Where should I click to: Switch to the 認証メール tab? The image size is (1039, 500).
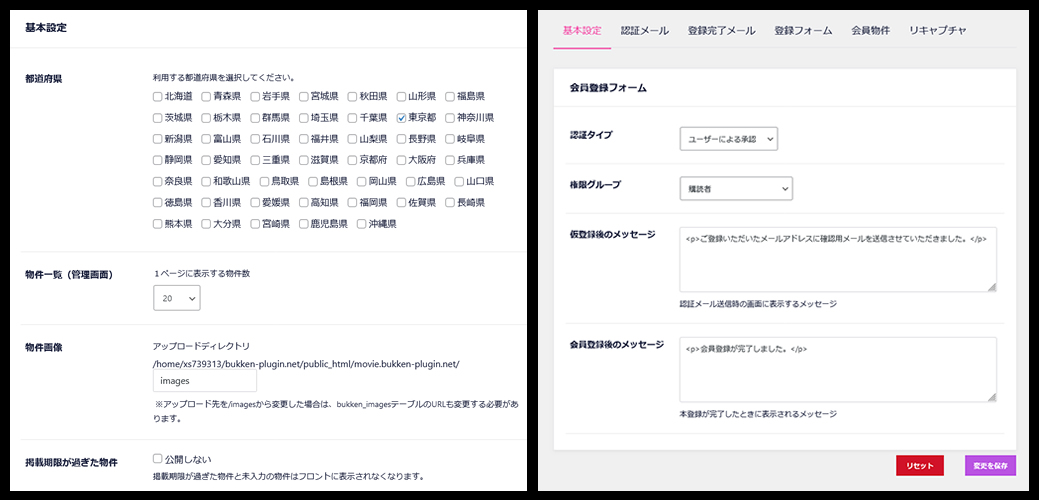[644, 31]
